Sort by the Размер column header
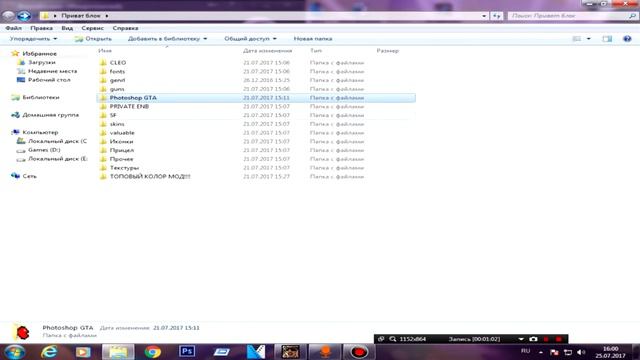Image resolution: width=640 pixels, height=360 pixels. click(x=387, y=51)
